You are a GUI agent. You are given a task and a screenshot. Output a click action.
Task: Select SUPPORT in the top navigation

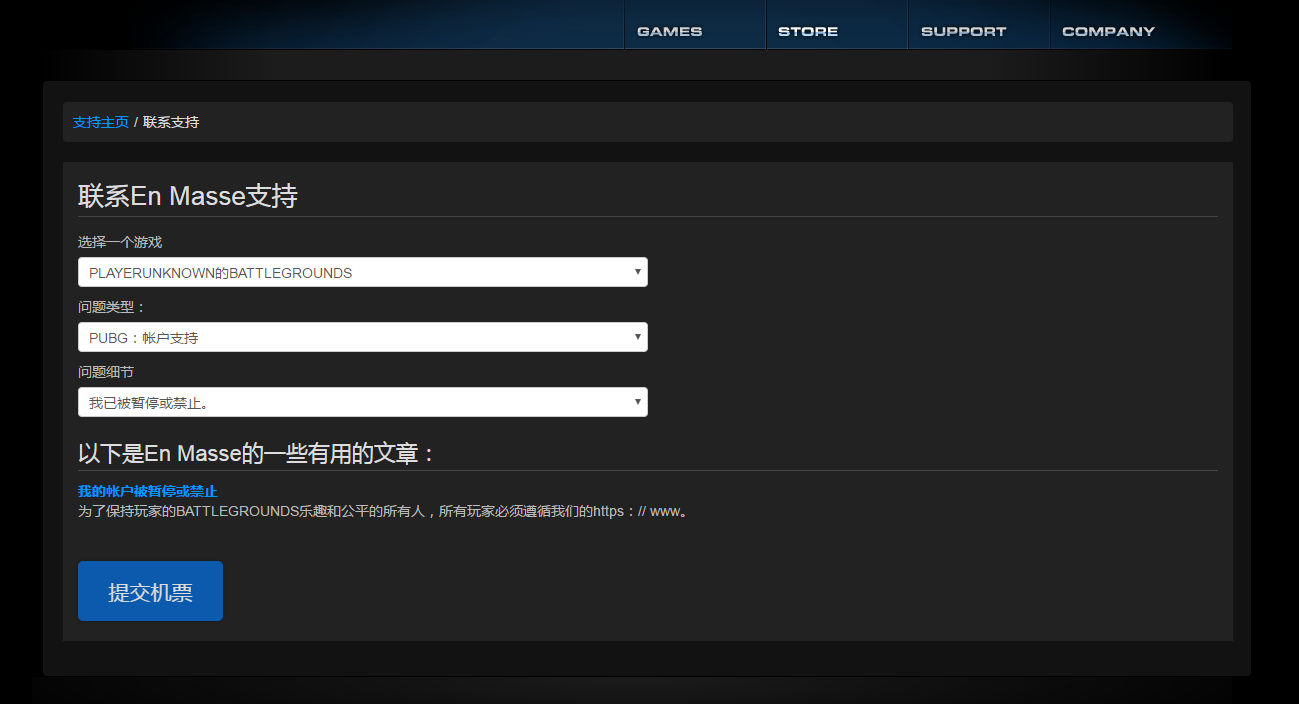[x=963, y=31]
